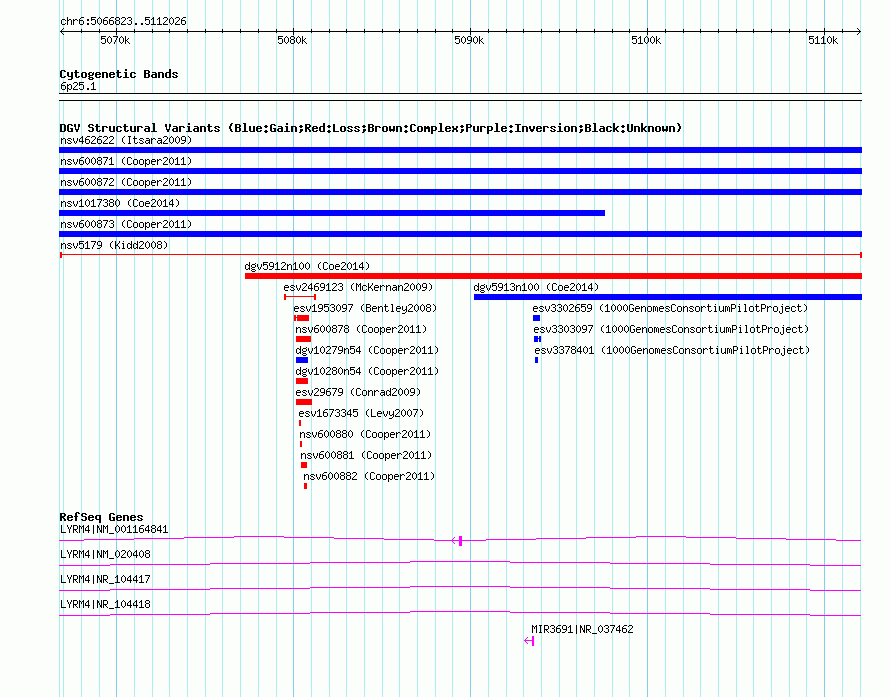The image size is (890, 697).
Task: Open the dgv5912n100 (Coe2014) label
Action: click(x=307, y=266)
